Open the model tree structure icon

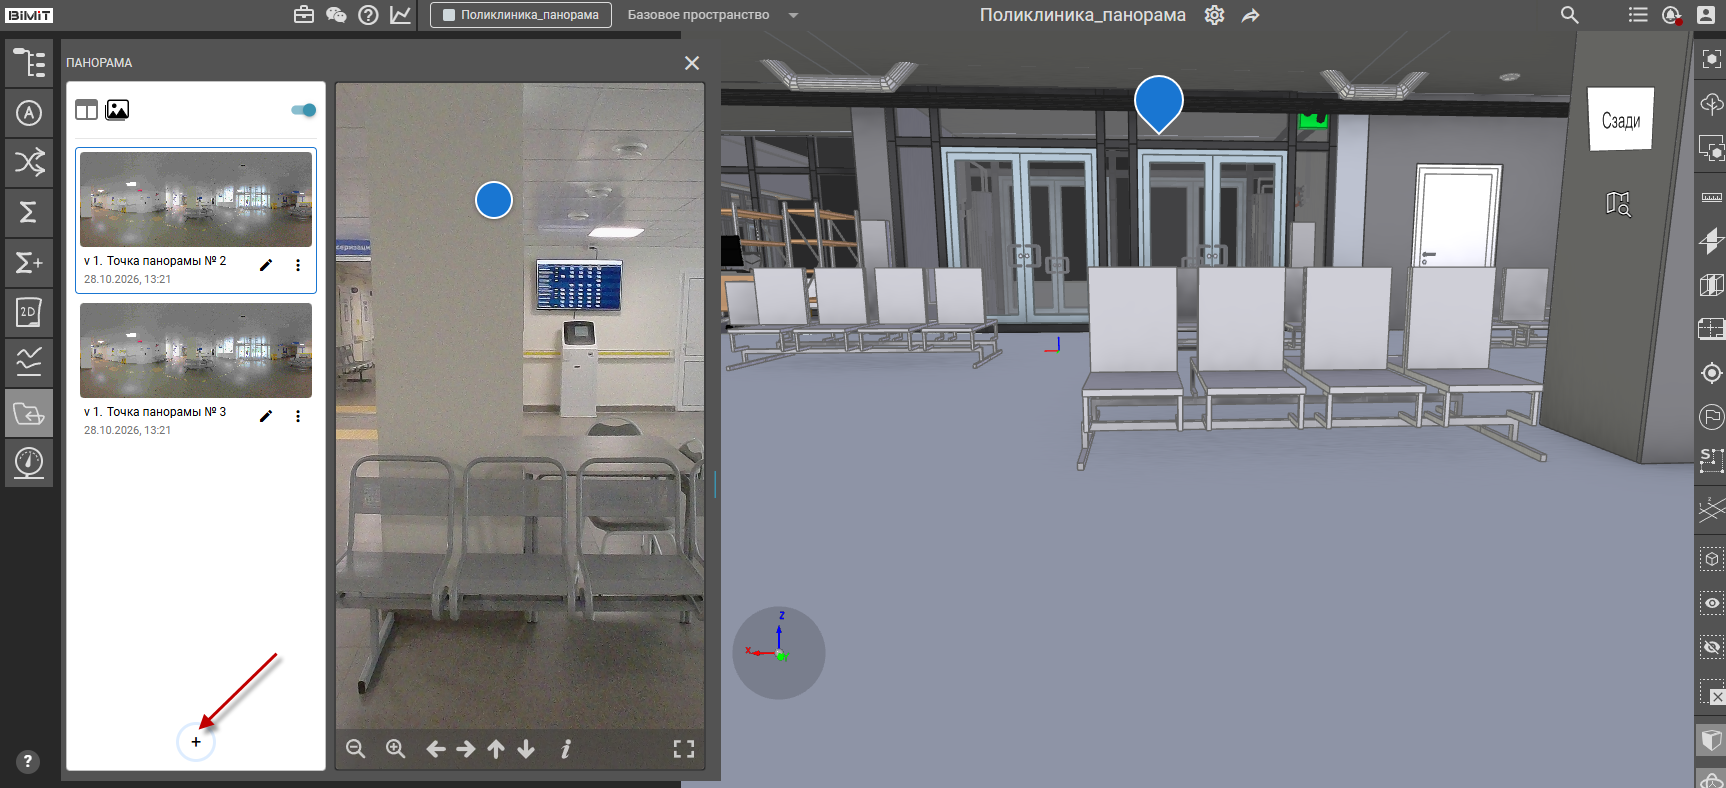click(x=29, y=63)
